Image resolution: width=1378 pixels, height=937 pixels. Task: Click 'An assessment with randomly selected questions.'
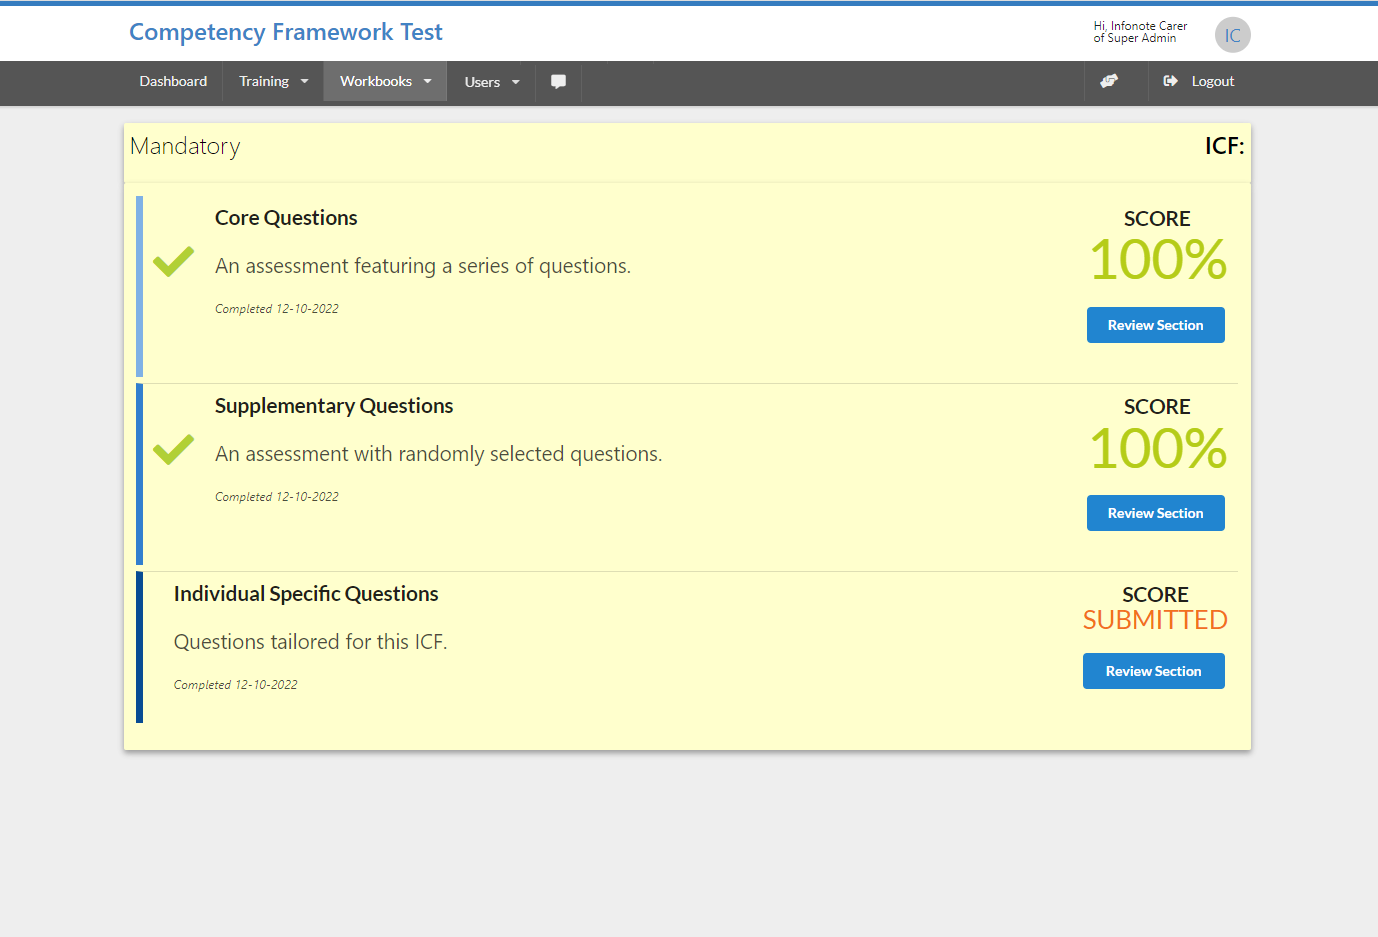(439, 454)
